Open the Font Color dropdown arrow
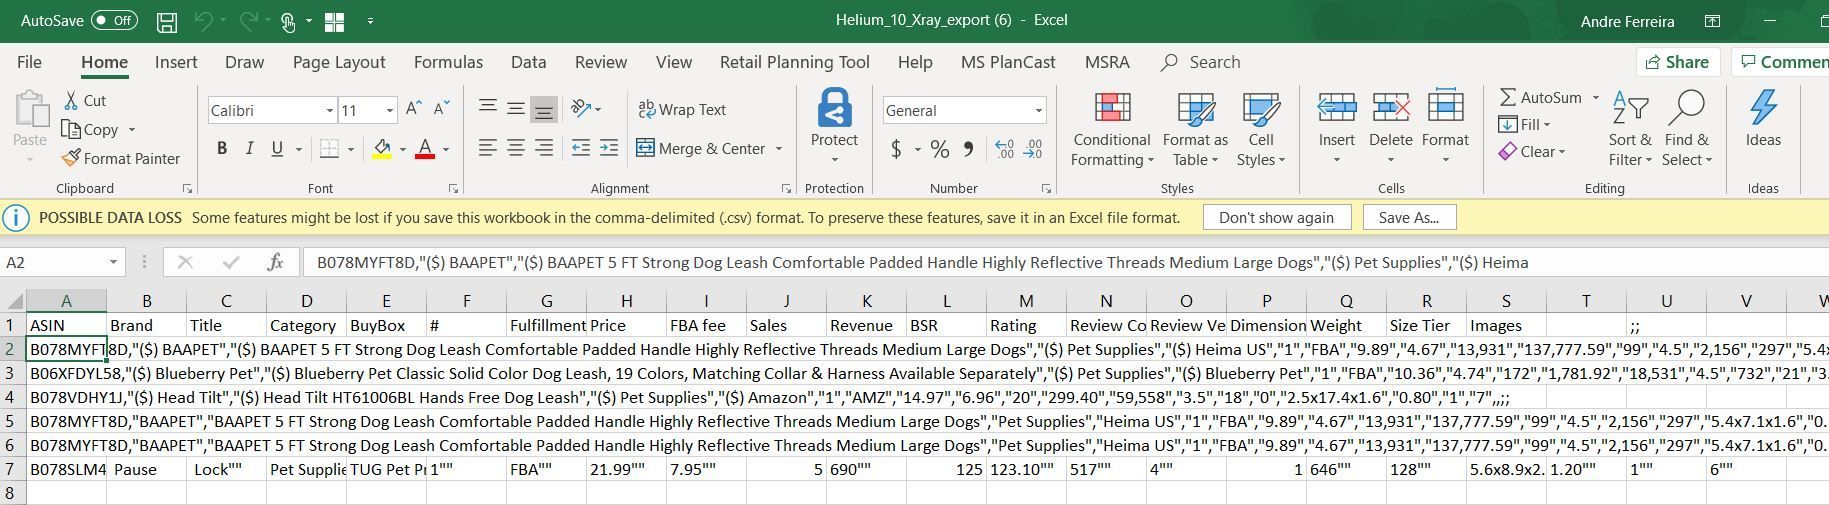1829x505 pixels. [446, 149]
